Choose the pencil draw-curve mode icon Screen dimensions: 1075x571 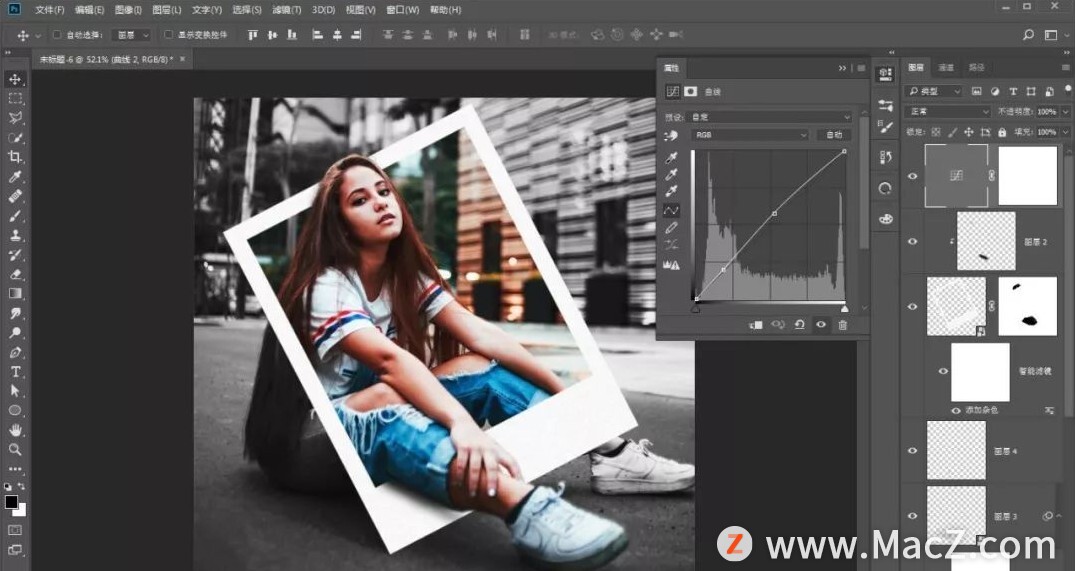pyautogui.click(x=671, y=228)
